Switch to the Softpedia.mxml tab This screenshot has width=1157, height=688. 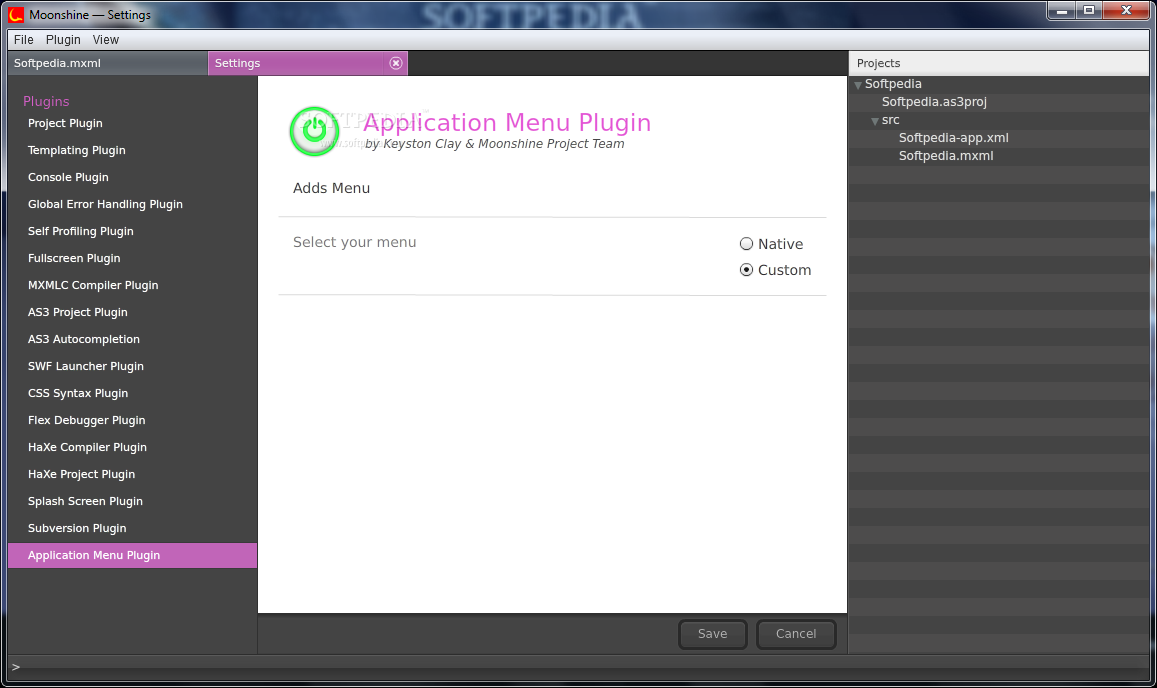click(108, 63)
